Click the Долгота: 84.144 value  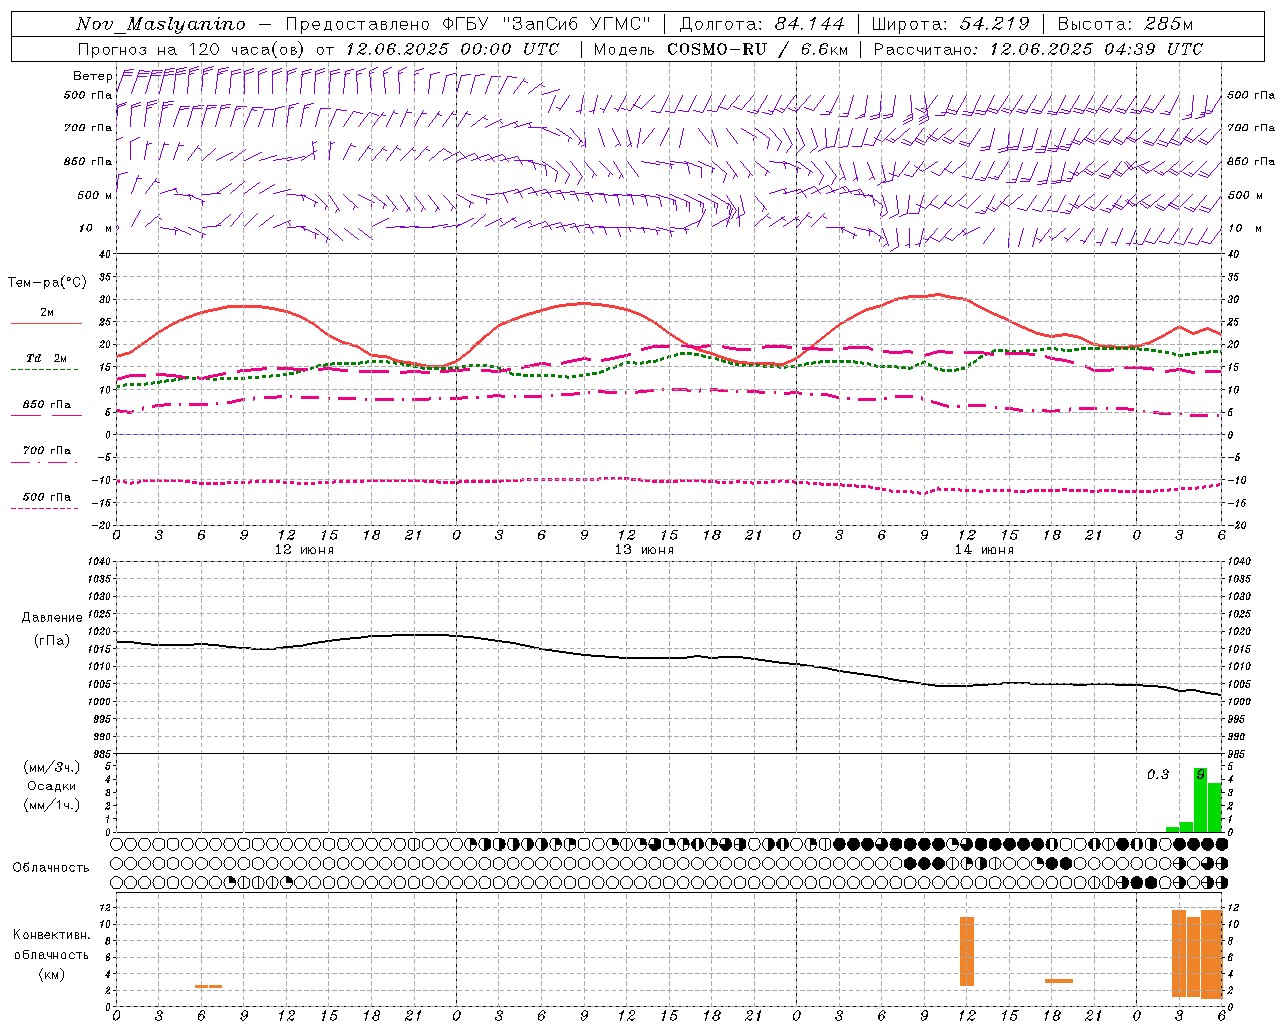[x=762, y=24]
